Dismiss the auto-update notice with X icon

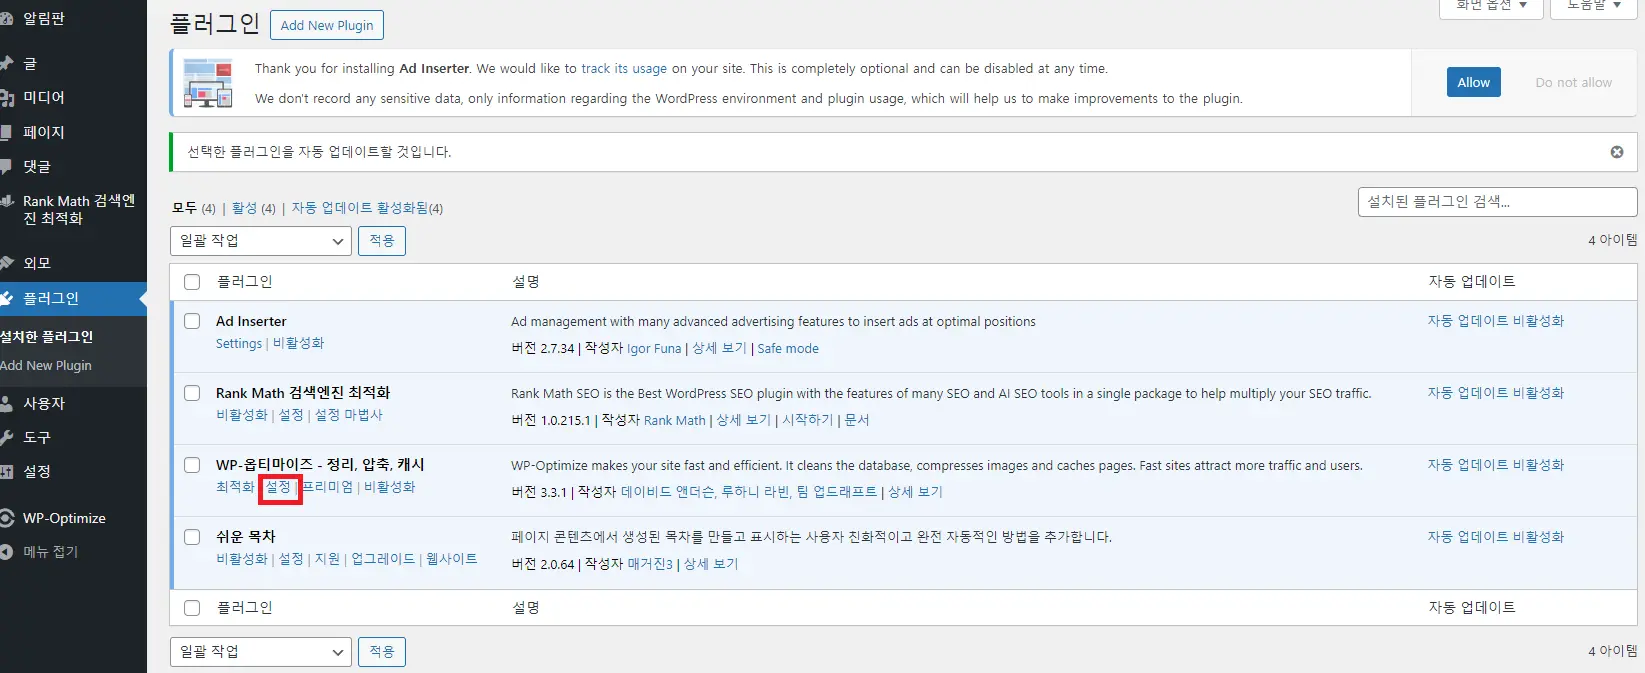[x=1617, y=152]
